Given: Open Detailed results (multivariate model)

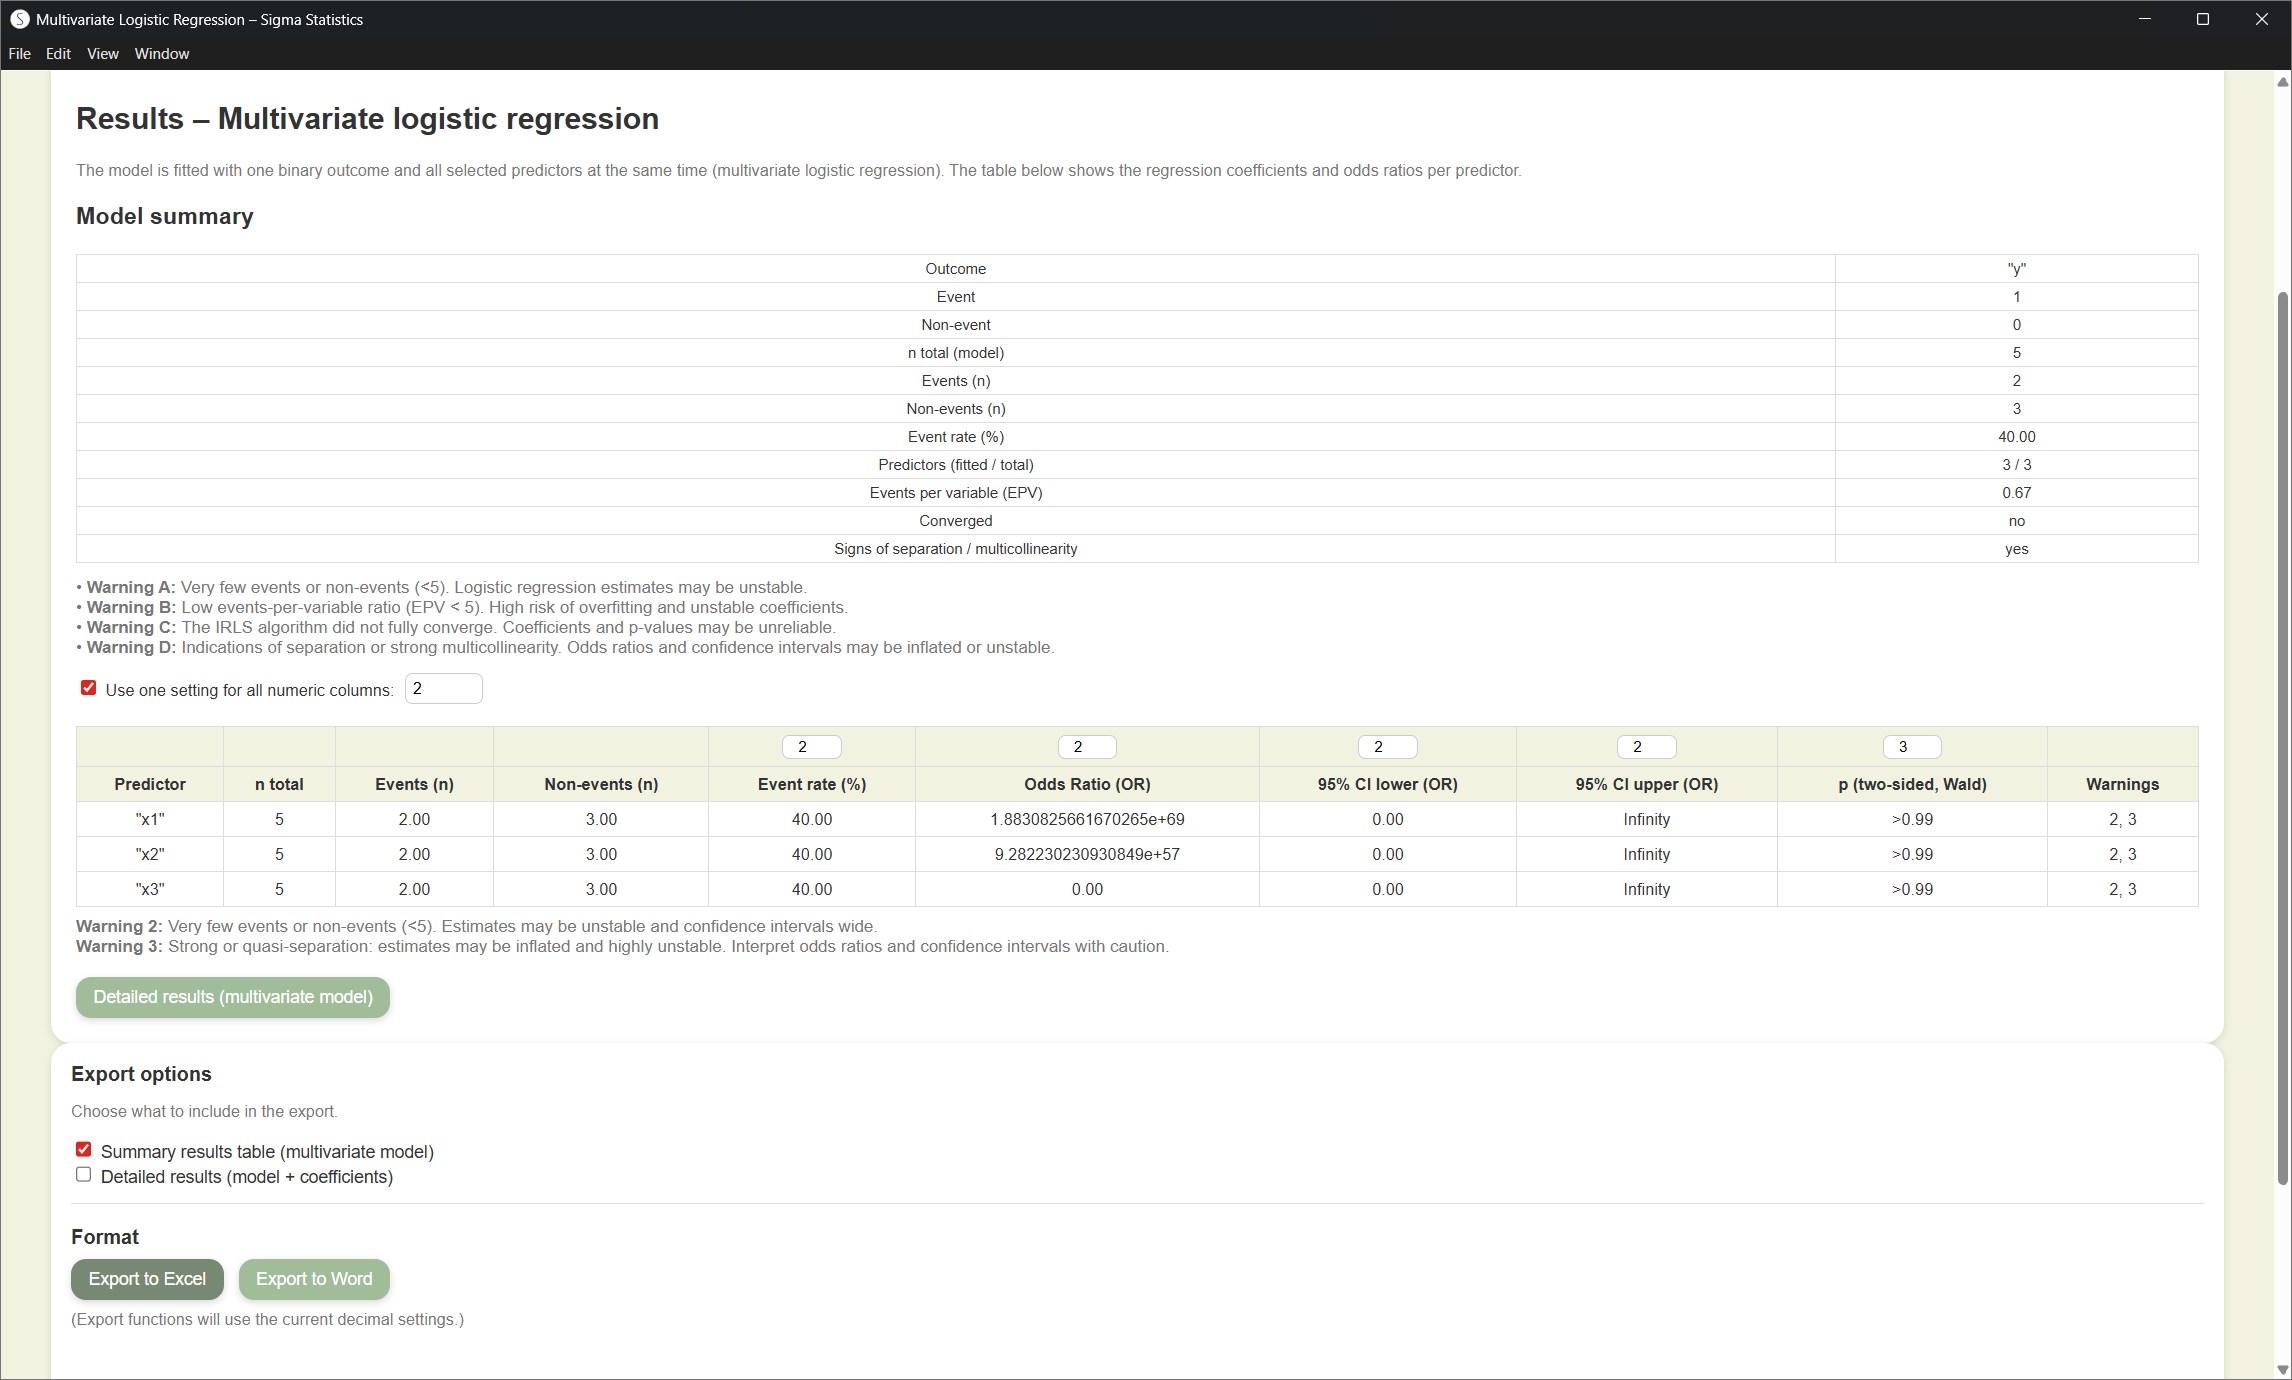Looking at the screenshot, I should click(233, 997).
